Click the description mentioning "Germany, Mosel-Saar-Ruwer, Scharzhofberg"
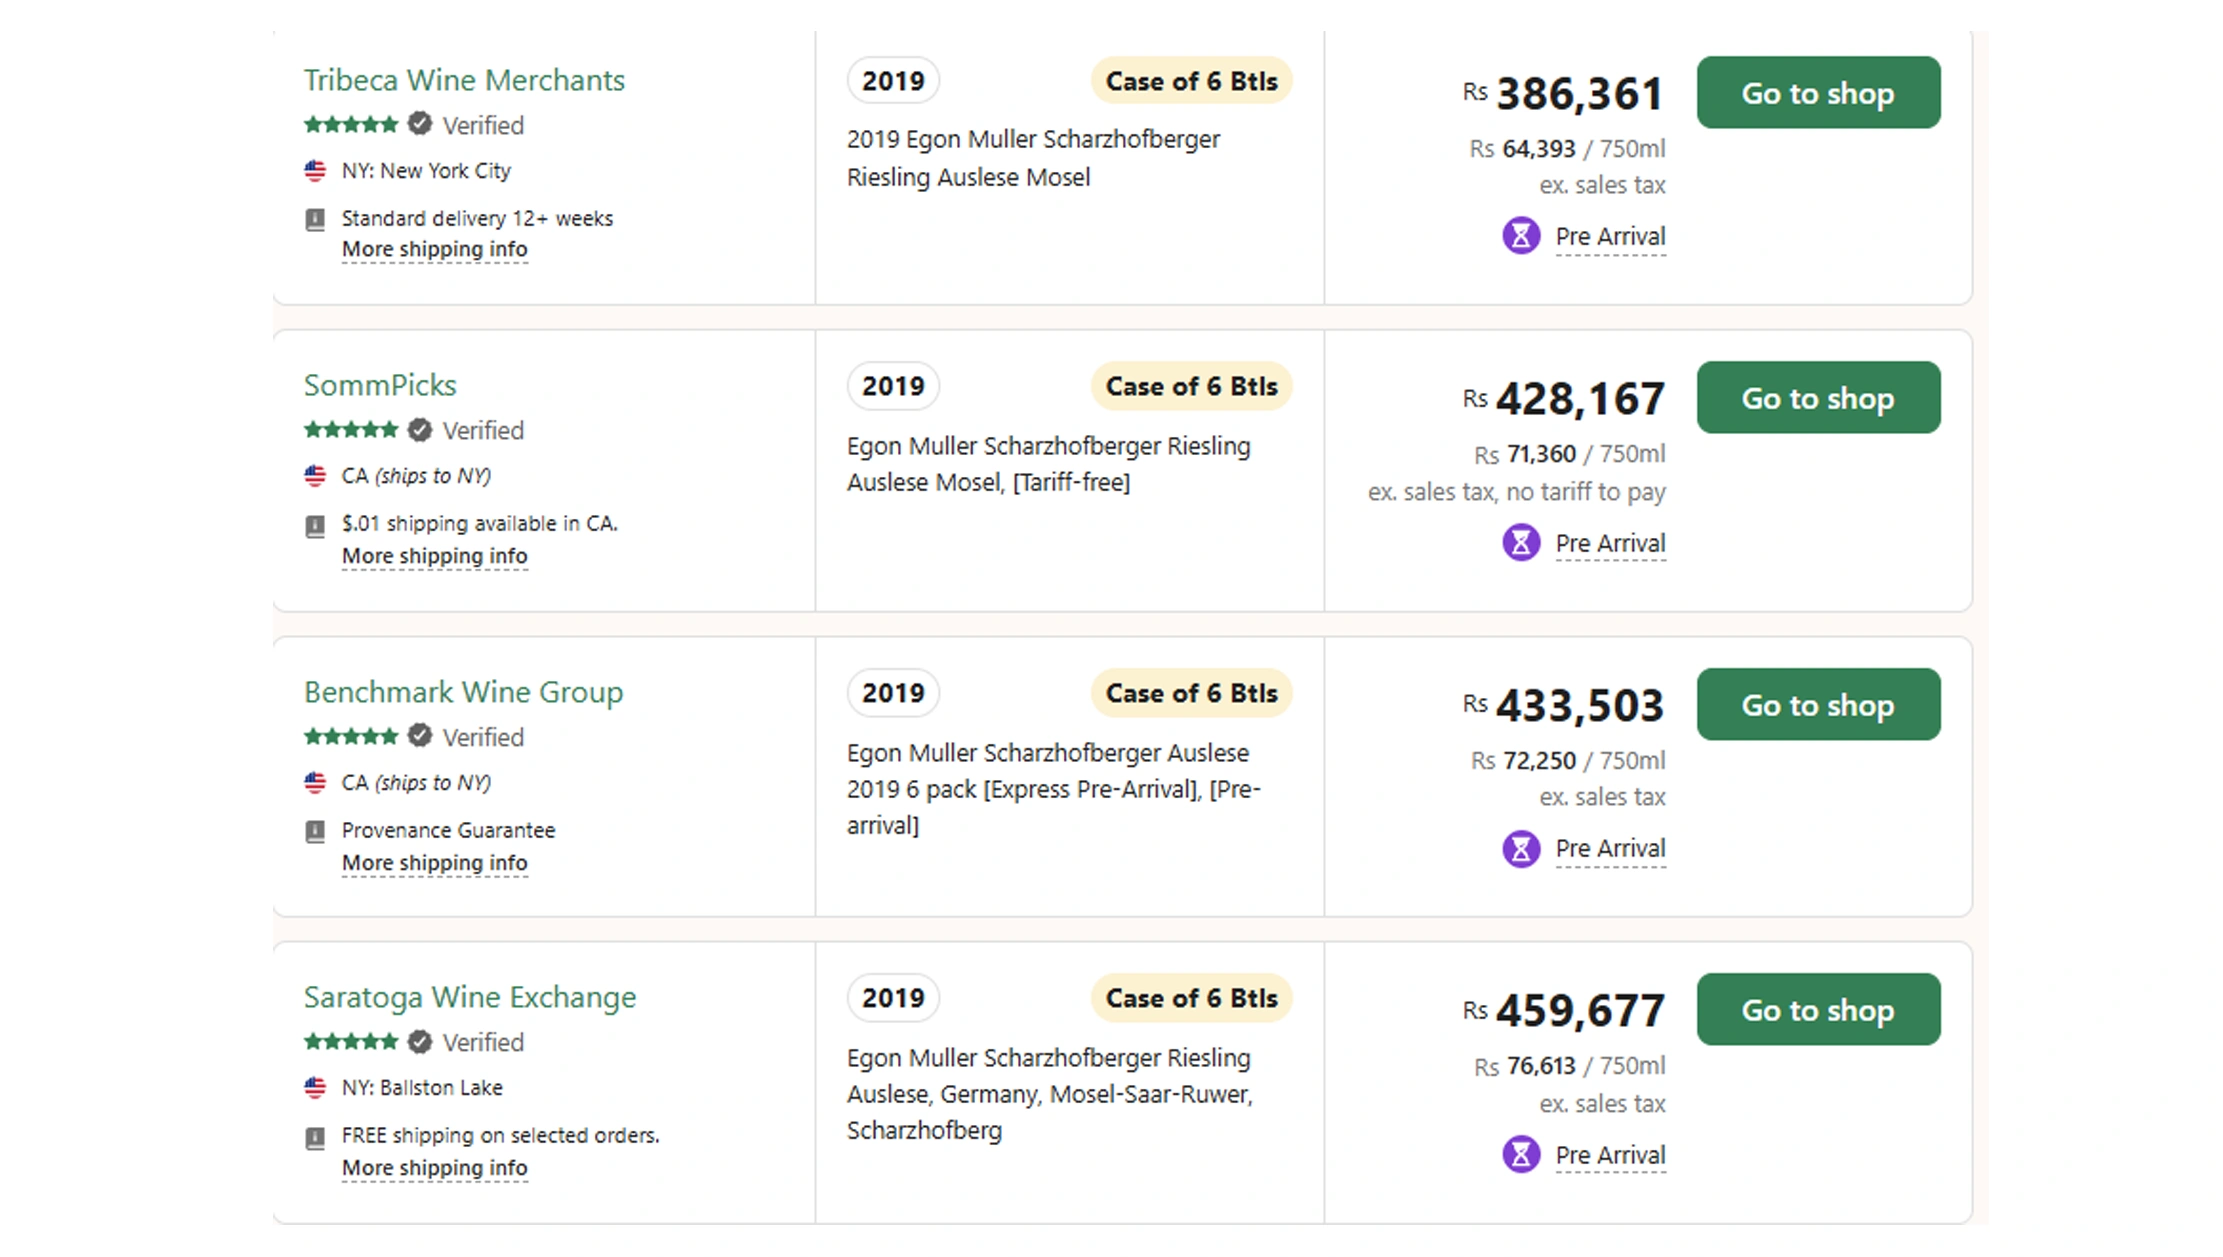The width and height of the screenshot is (2223, 1257). click(1050, 1094)
